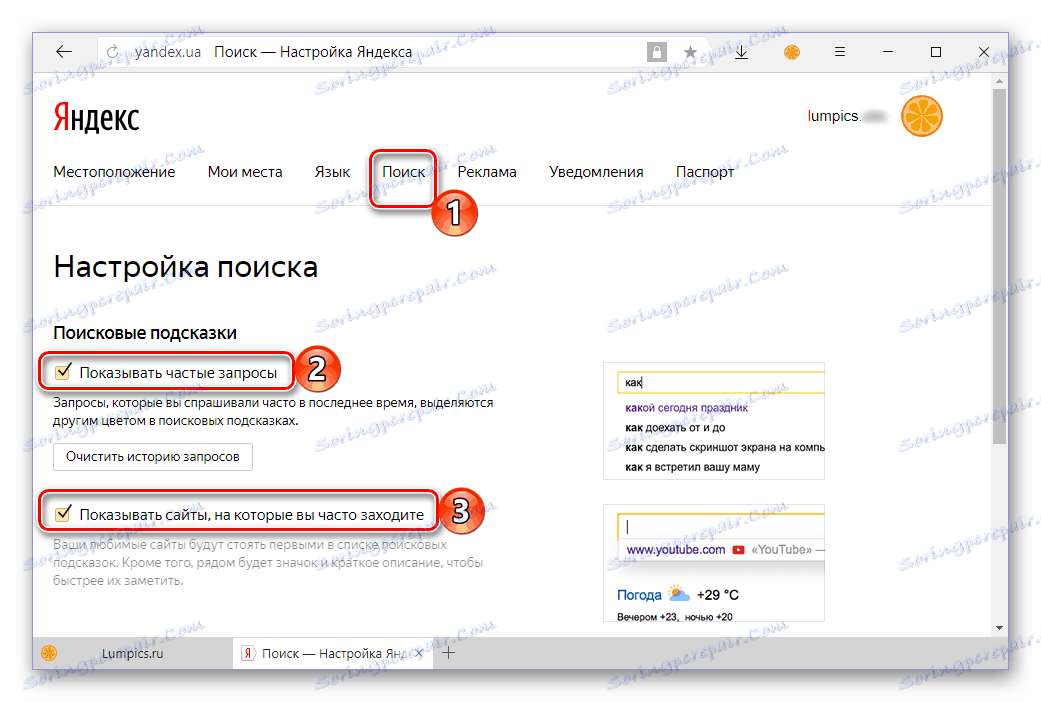This screenshot has width=1041, height=702.
Task: Select the Поиск — Настройка Яндекса bottom tab
Action: [x=332, y=654]
